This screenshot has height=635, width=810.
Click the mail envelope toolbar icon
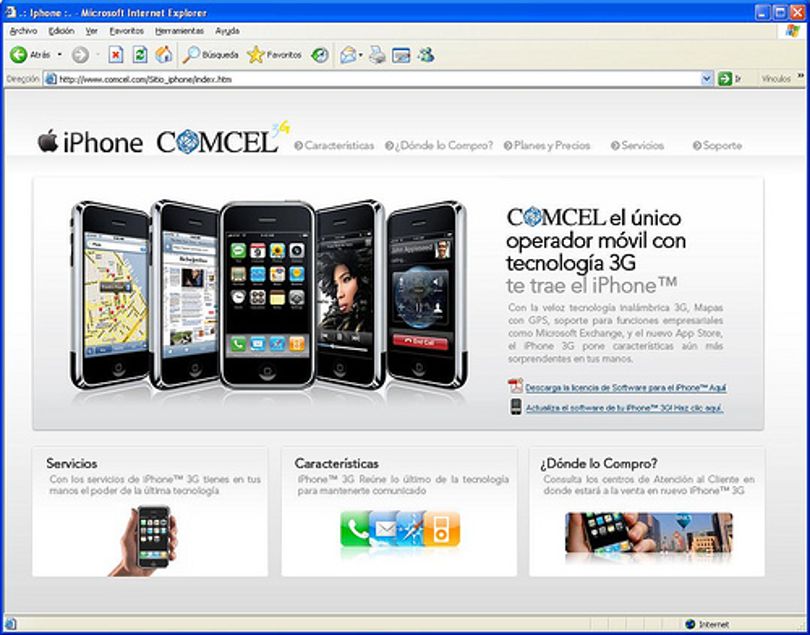coord(348,55)
